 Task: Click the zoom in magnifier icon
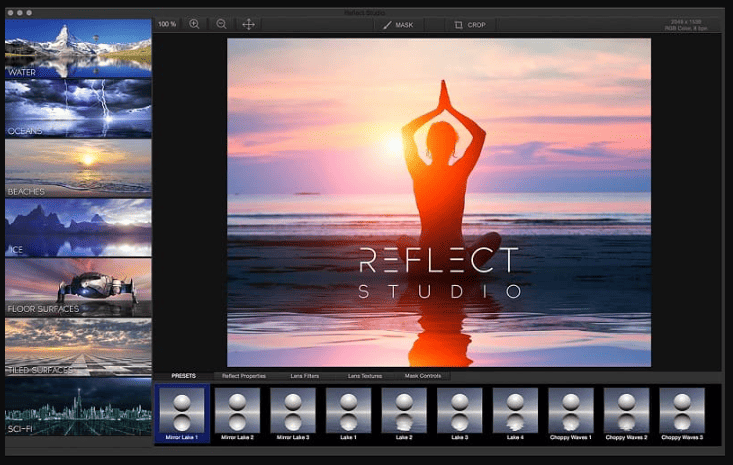(194, 24)
